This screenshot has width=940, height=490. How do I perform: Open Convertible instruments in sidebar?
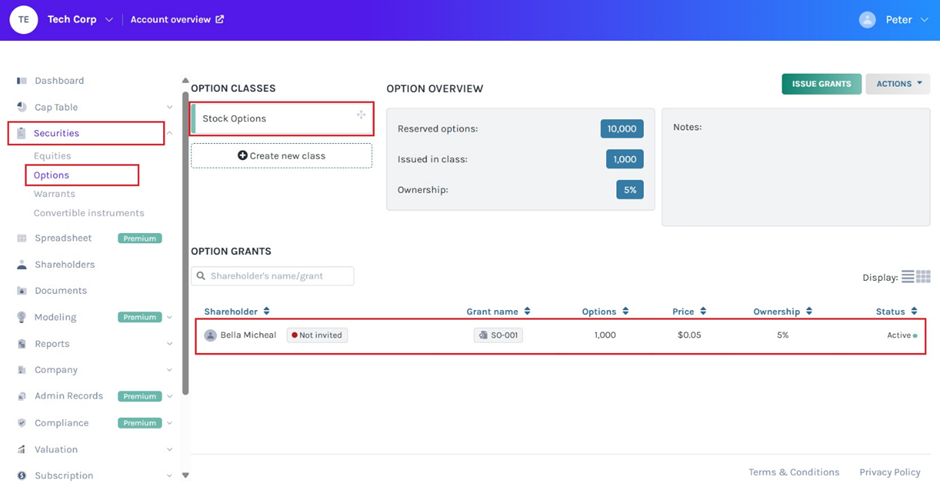tap(89, 213)
